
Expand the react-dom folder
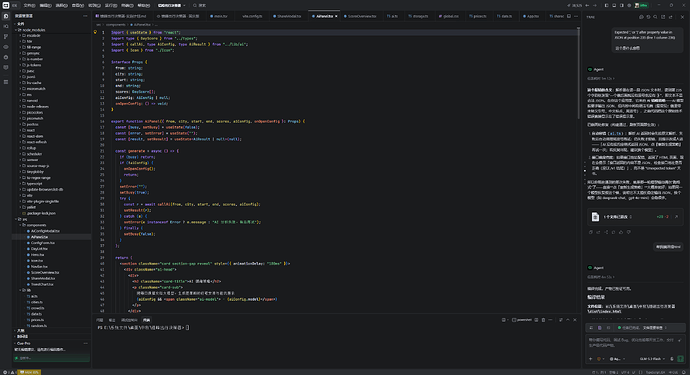[51, 136]
